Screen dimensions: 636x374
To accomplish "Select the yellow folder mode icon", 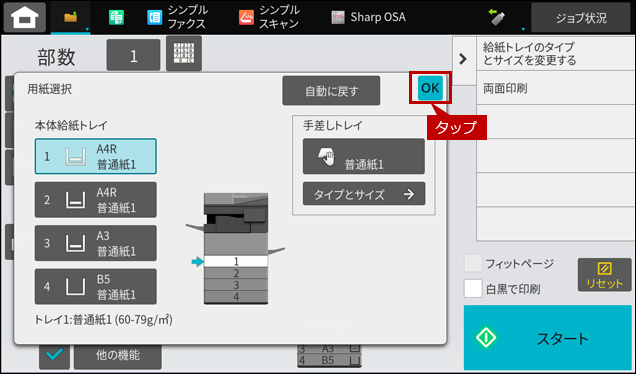I will pos(71,17).
